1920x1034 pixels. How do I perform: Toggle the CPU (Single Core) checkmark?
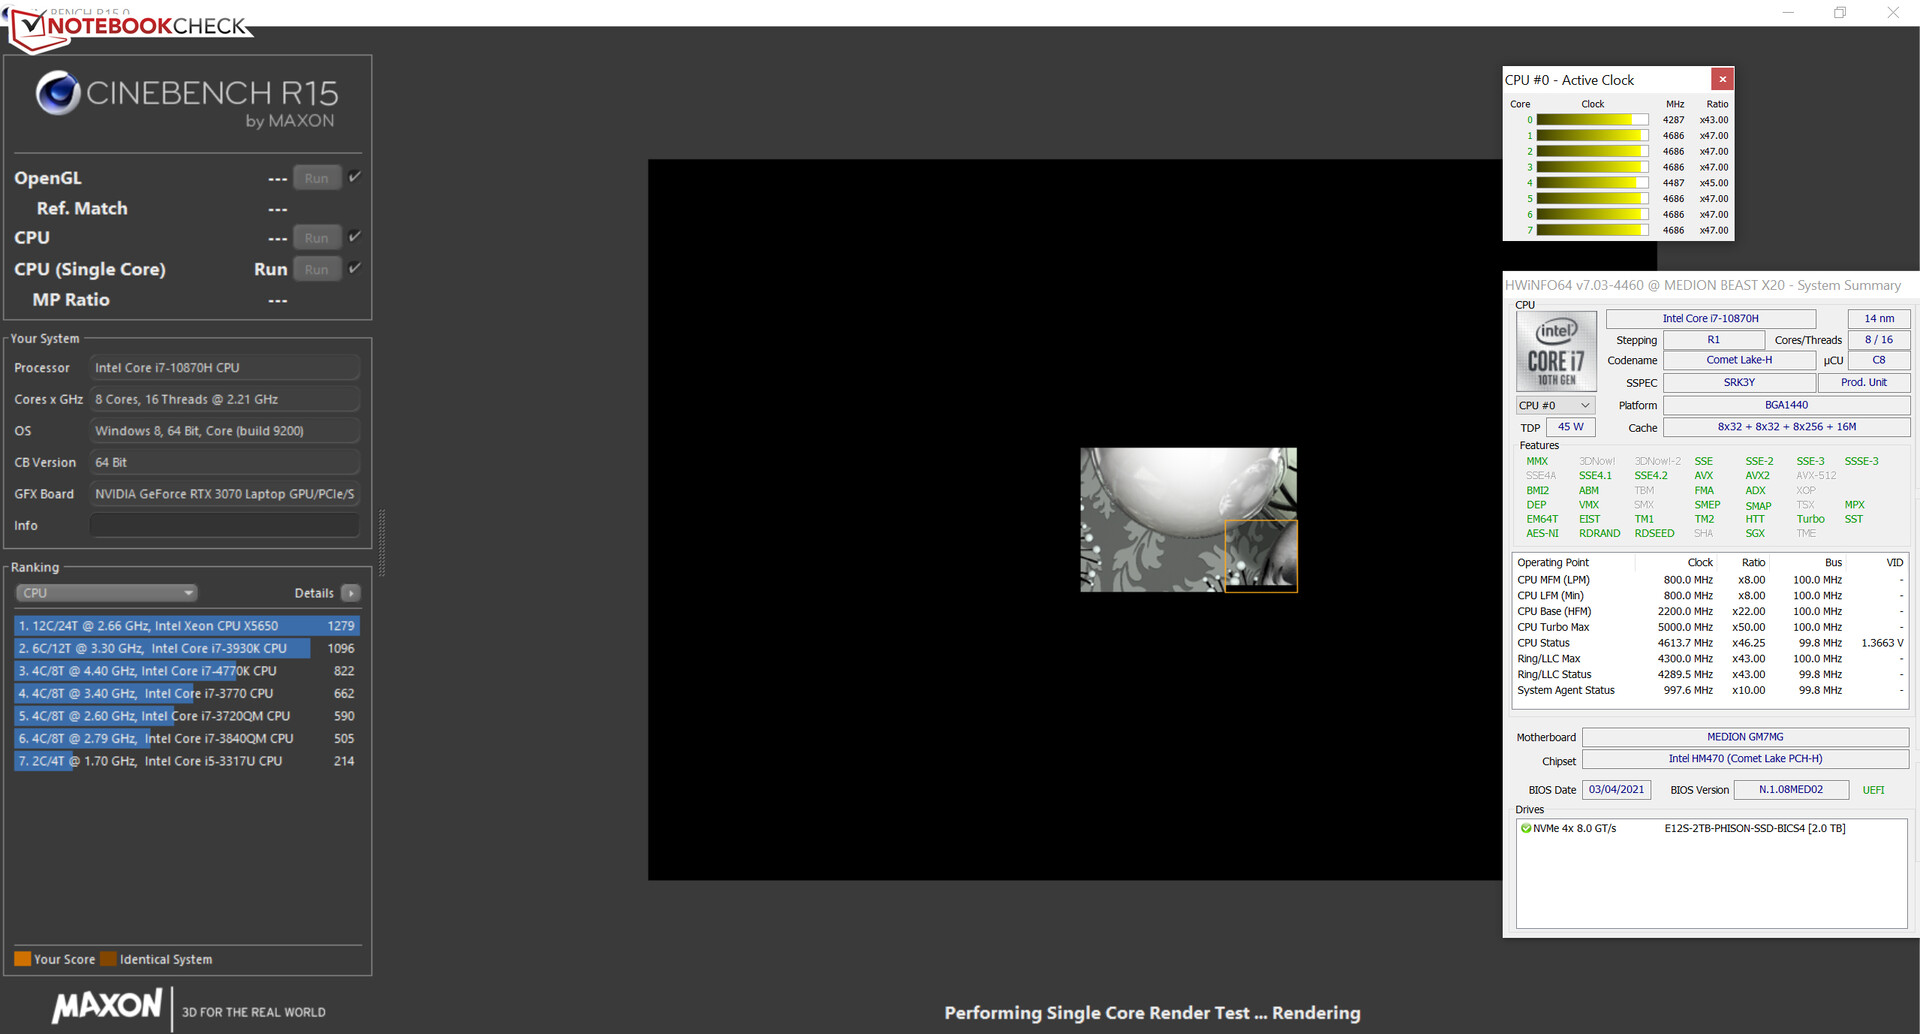point(355,268)
